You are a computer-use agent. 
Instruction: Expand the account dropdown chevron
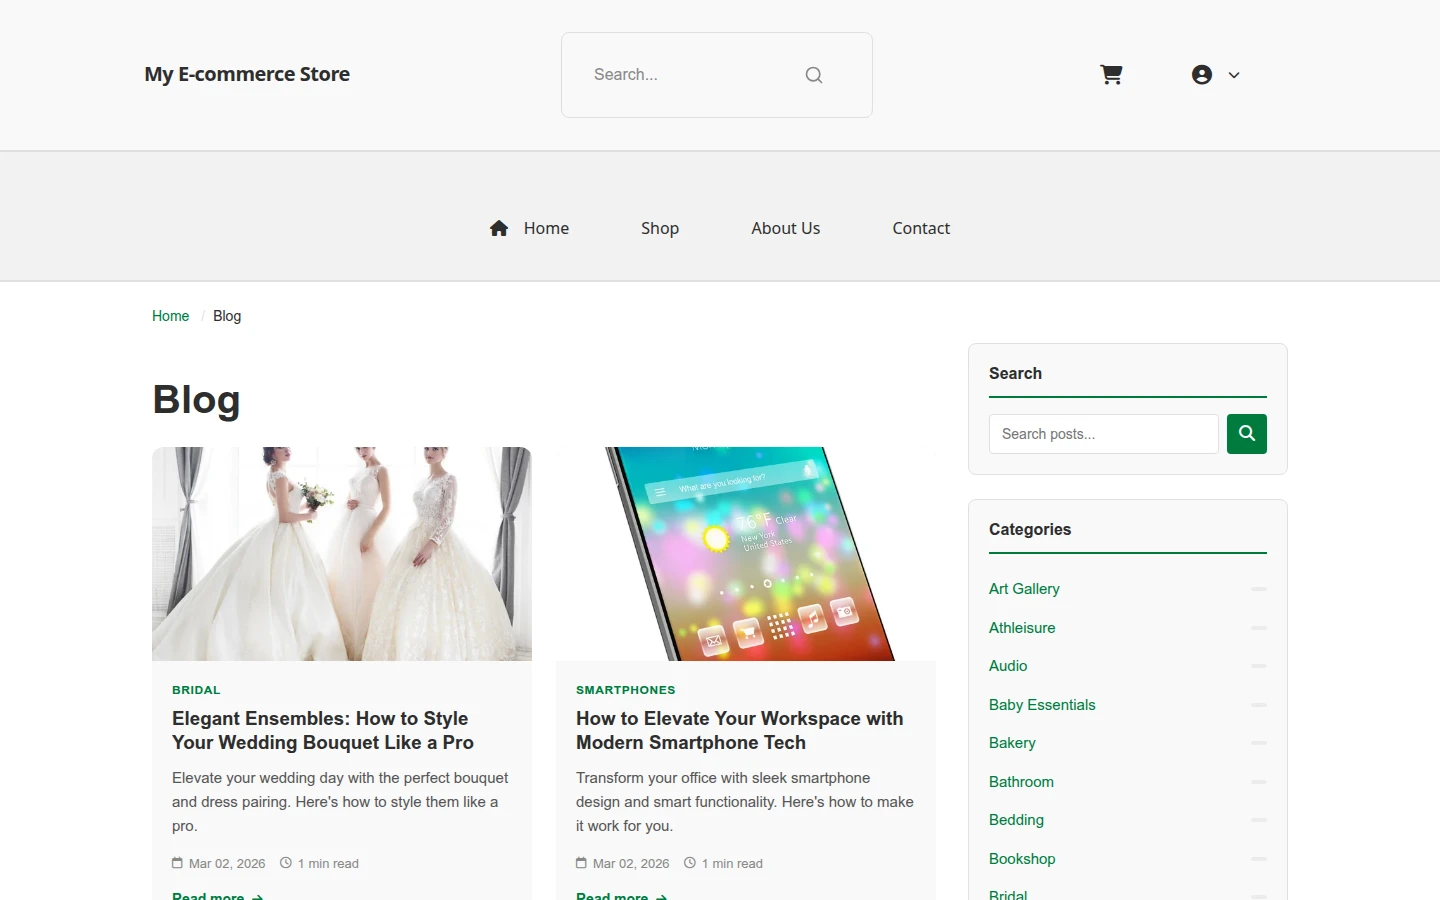tap(1234, 75)
